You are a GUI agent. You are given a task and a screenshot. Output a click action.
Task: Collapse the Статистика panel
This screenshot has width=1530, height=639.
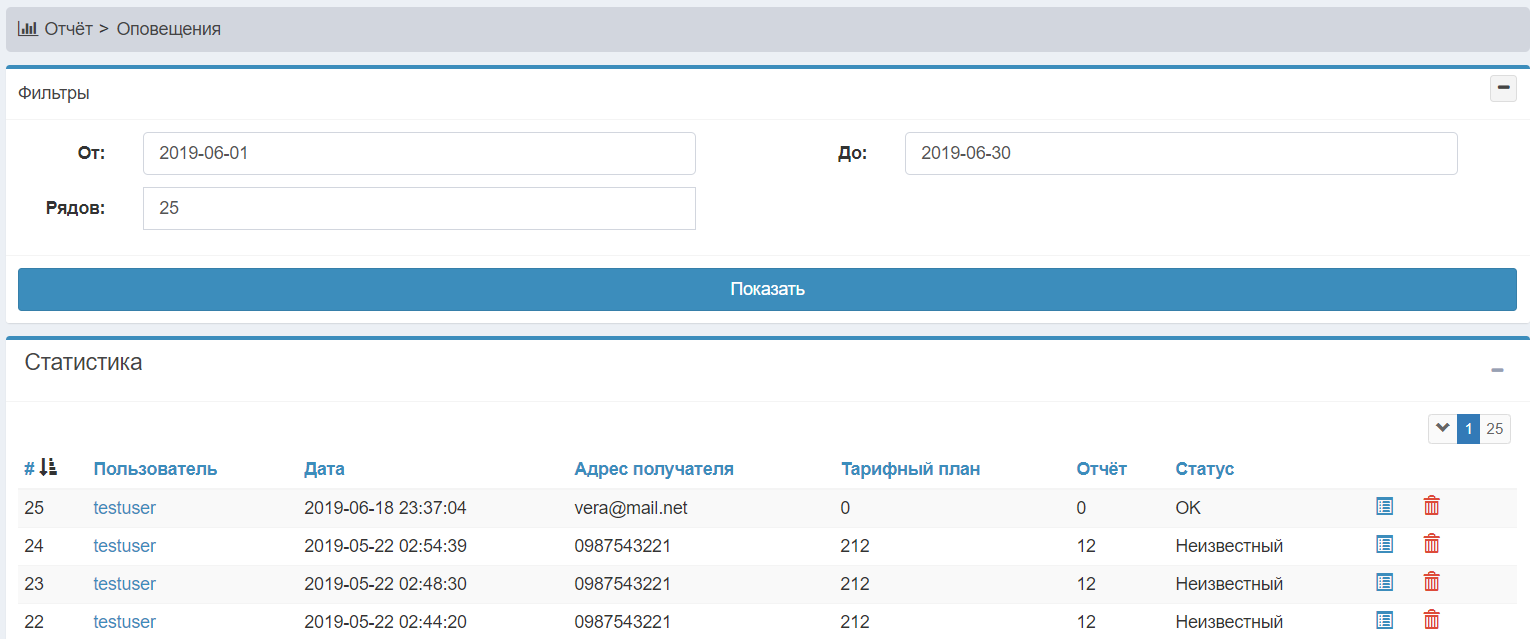[1497, 370]
